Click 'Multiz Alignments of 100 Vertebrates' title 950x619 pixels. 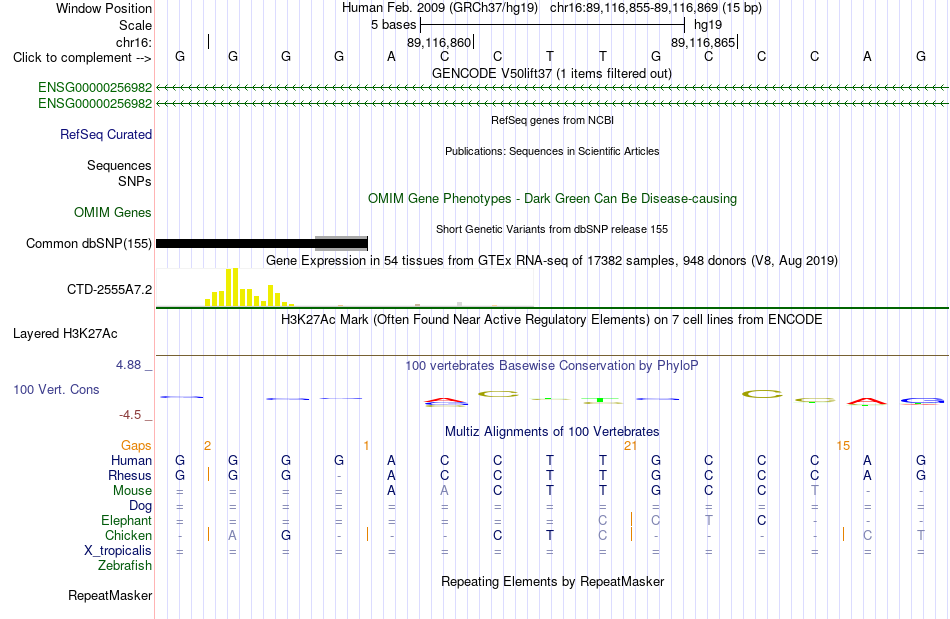point(552,431)
